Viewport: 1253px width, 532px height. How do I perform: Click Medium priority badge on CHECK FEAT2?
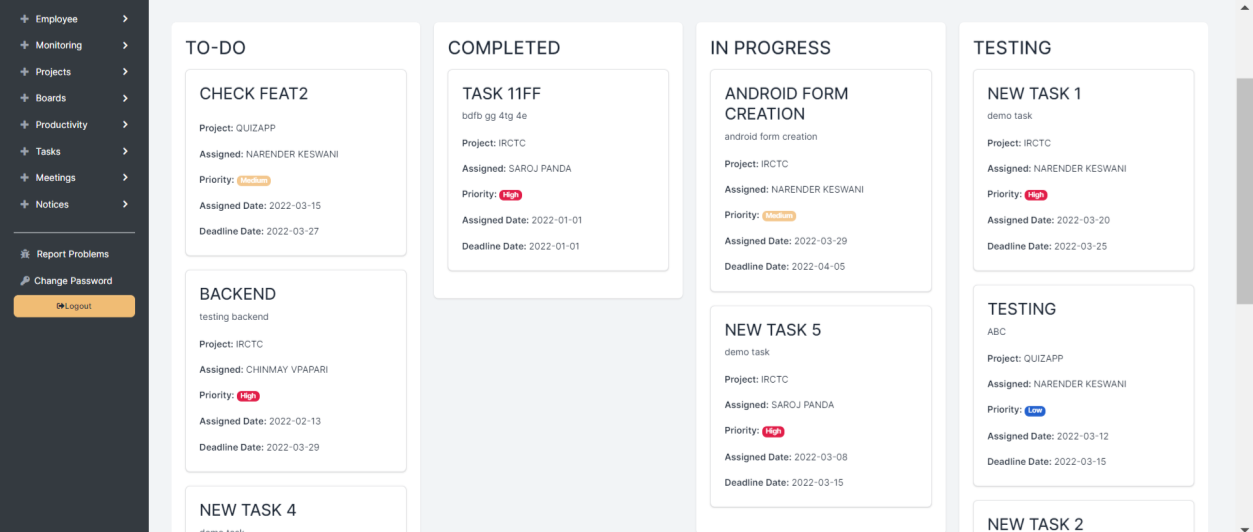(x=254, y=180)
